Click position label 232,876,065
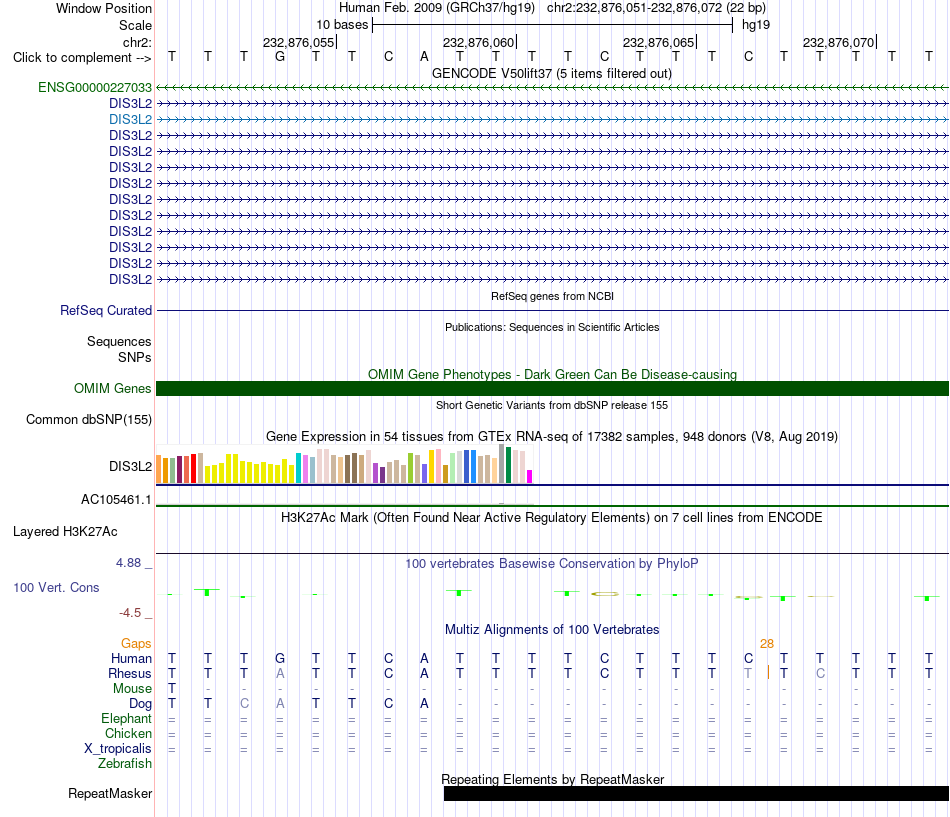Image resolution: width=950 pixels, height=817 pixels. pyautogui.click(x=659, y=42)
